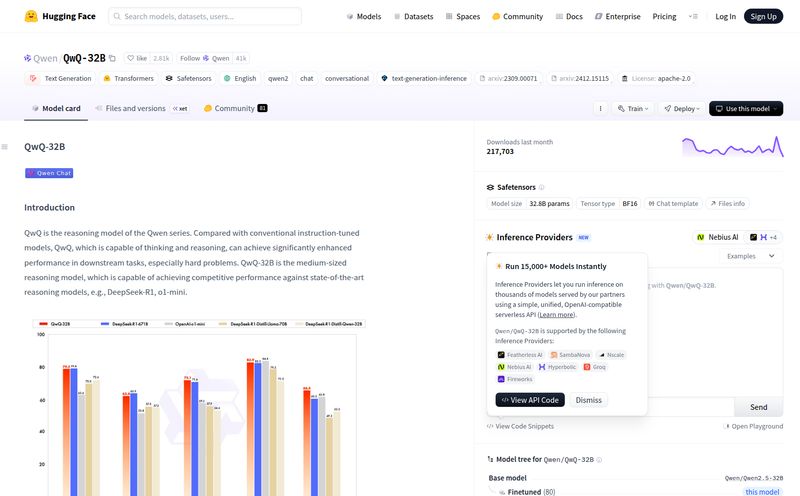Select Groq provider

coord(595,367)
